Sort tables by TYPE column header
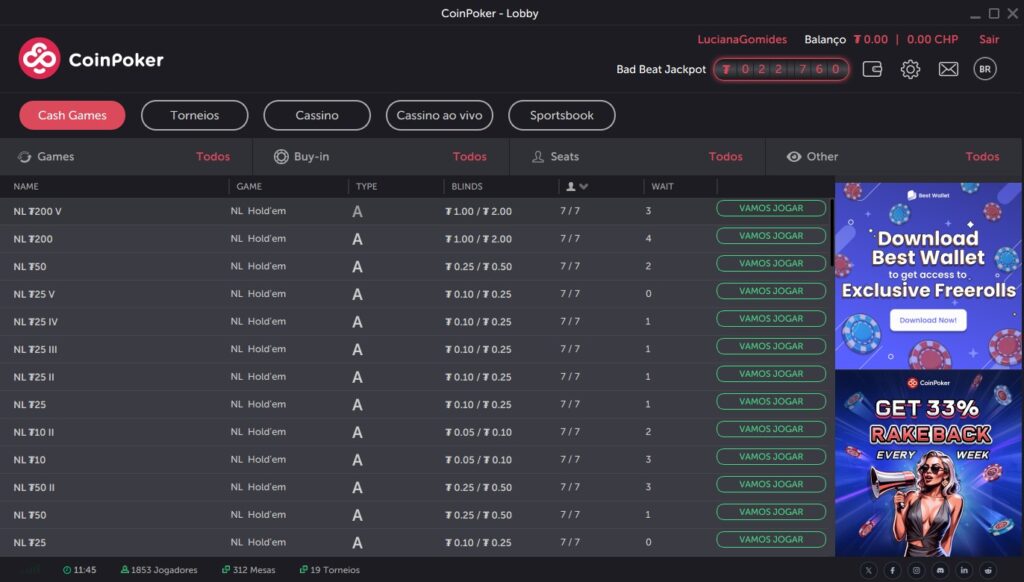This screenshot has height=582, width=1024. pyautogui.click(x=366, y=187)
